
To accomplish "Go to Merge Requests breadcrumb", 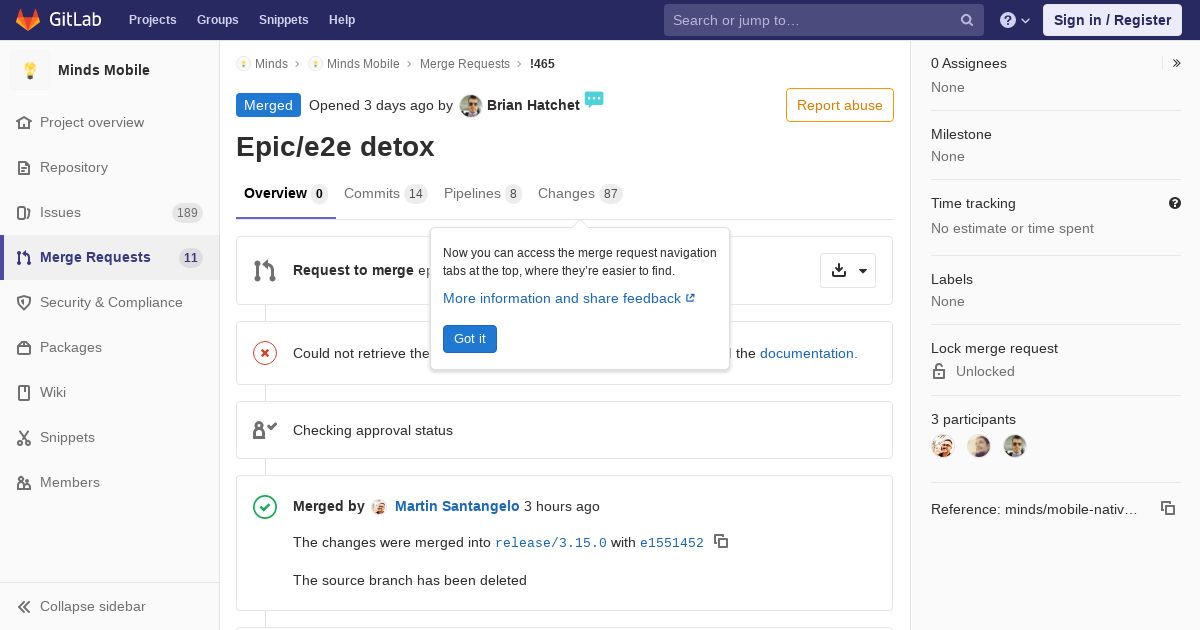I will (x=465, y=64).
